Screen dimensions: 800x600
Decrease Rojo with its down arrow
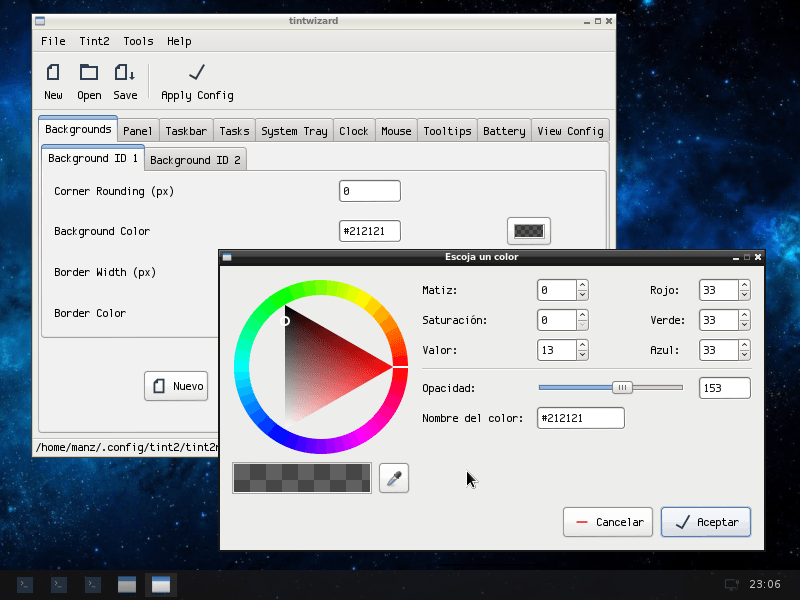point(744,295)
